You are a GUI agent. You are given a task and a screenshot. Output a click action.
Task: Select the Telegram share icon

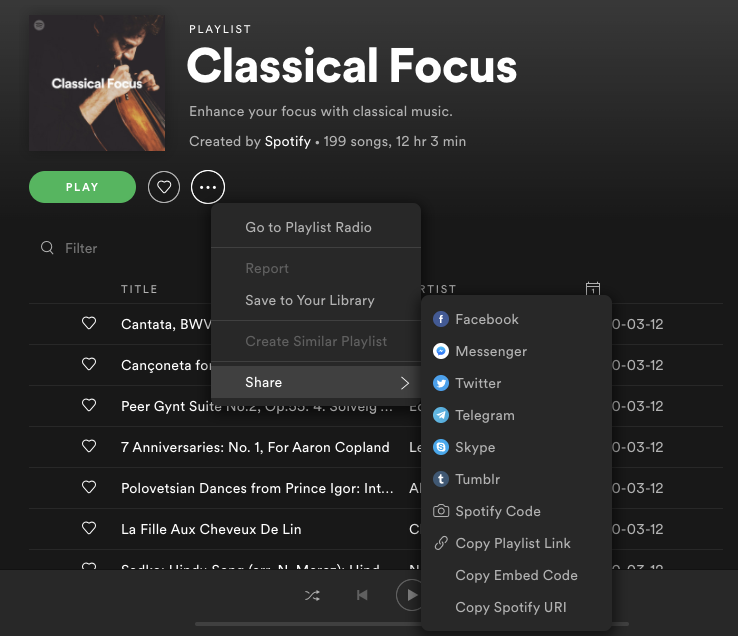tap(441, 416)
